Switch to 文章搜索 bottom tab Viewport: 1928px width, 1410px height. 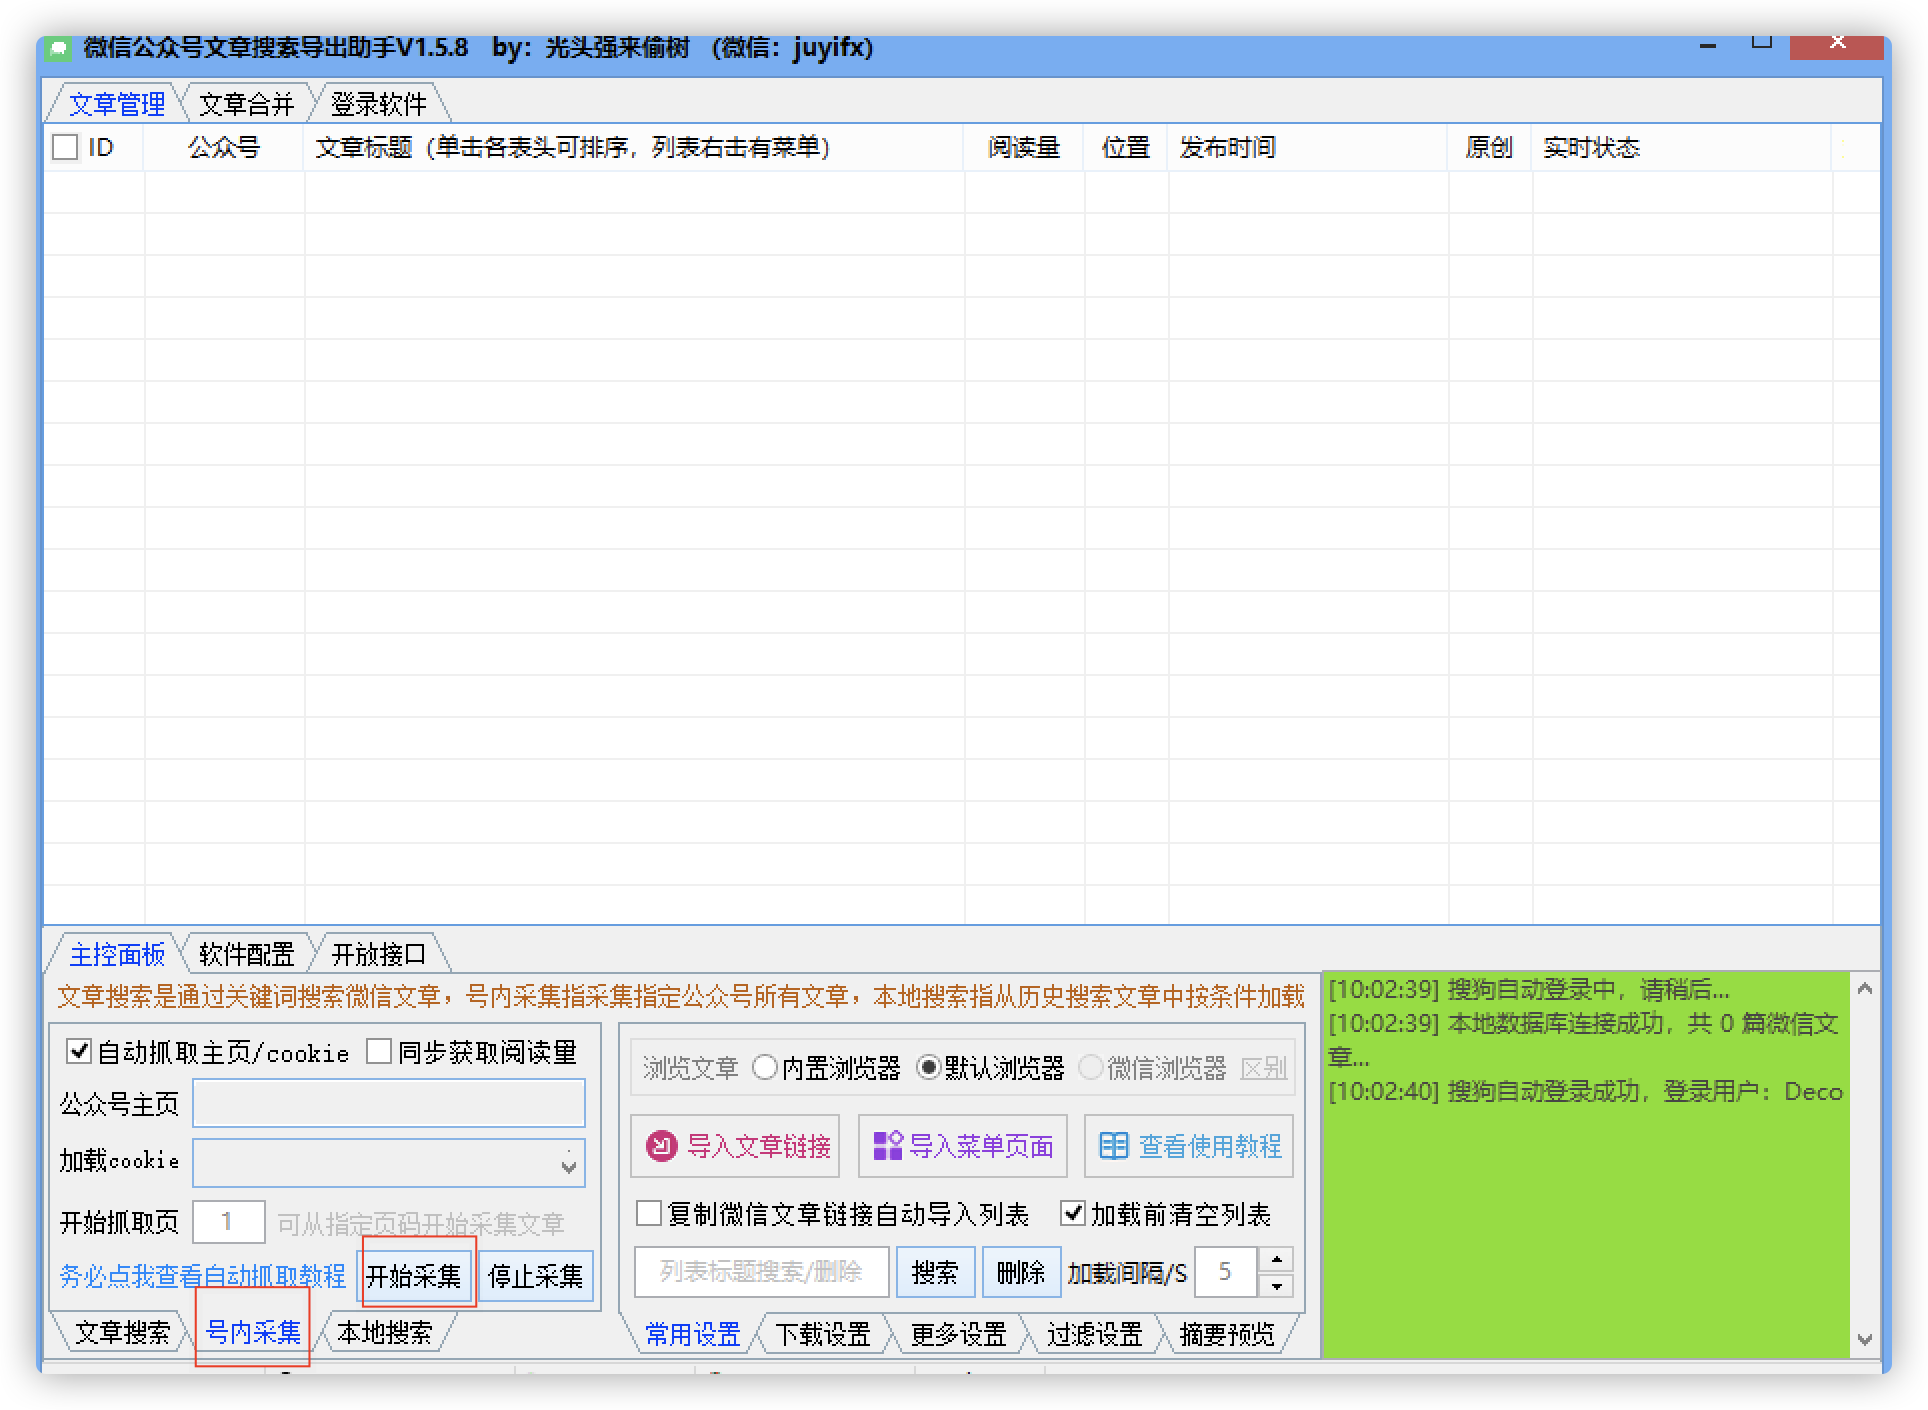click(122, 1333)
